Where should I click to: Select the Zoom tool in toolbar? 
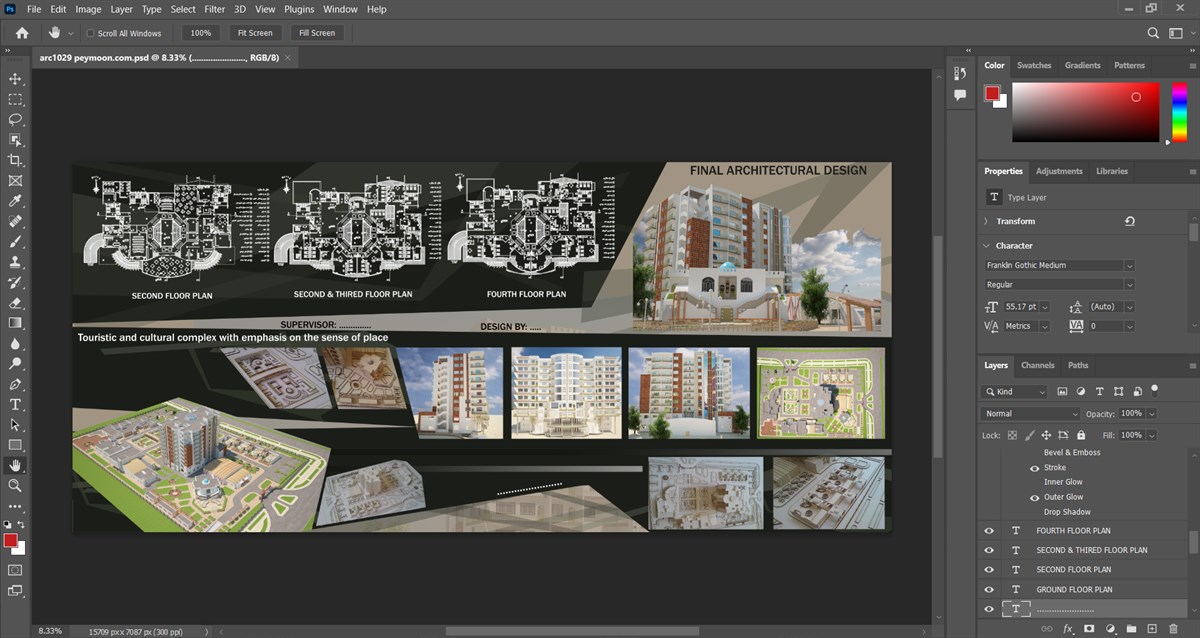[15, 485]
